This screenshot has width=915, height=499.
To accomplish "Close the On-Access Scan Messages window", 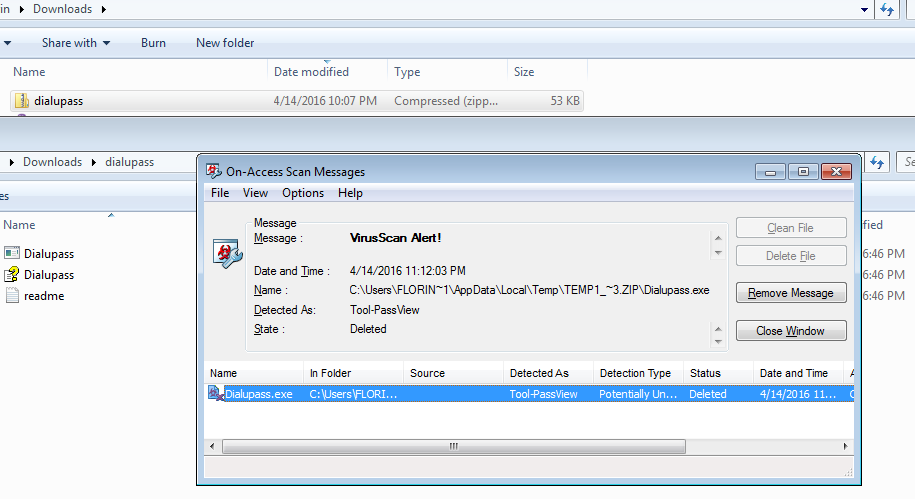I will (x=836, y=172).
